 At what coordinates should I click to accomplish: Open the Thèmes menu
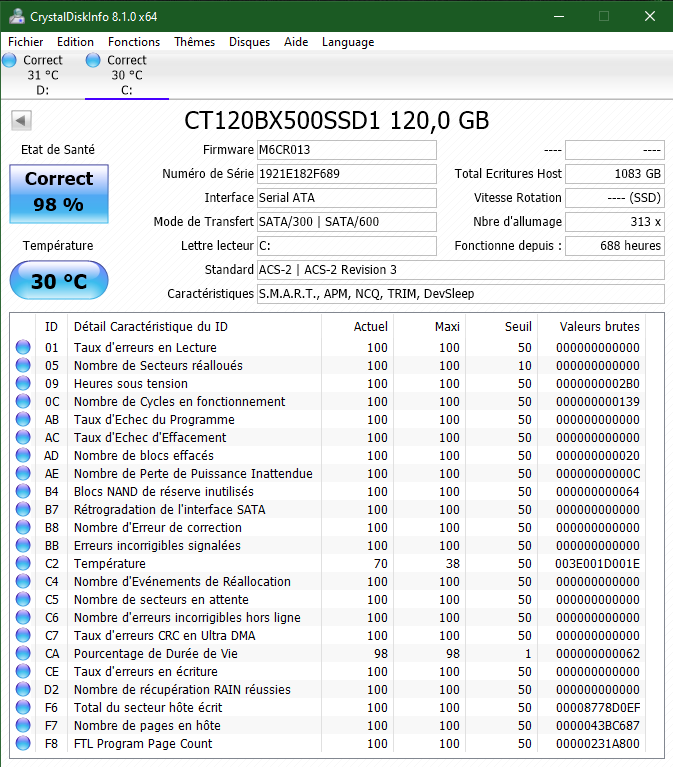194,42
